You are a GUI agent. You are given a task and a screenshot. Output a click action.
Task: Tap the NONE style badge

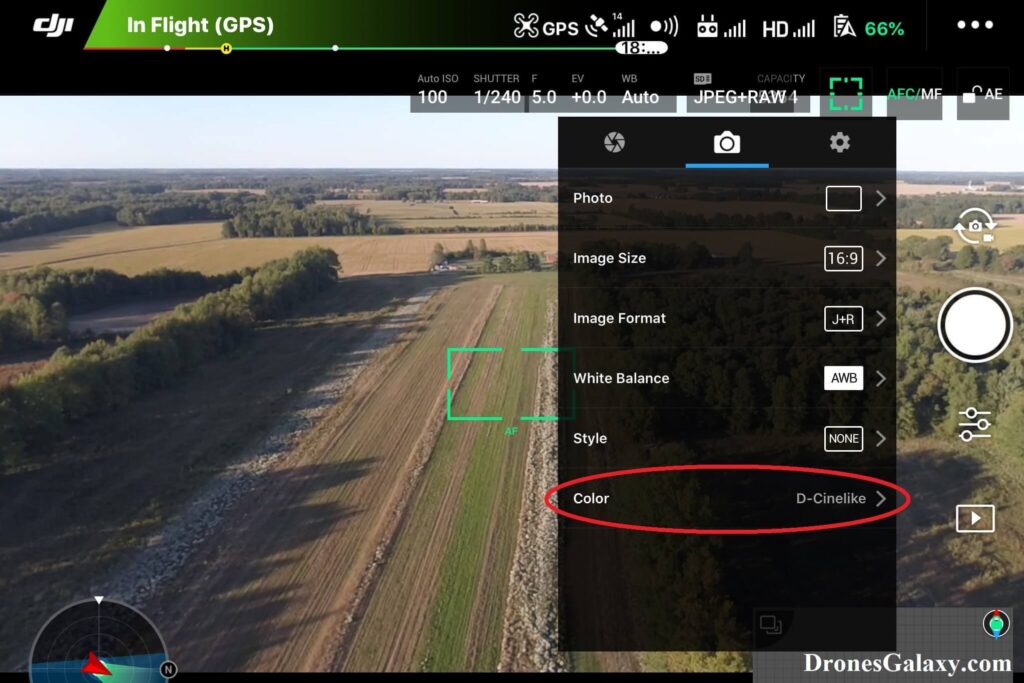tap(843, 439)
